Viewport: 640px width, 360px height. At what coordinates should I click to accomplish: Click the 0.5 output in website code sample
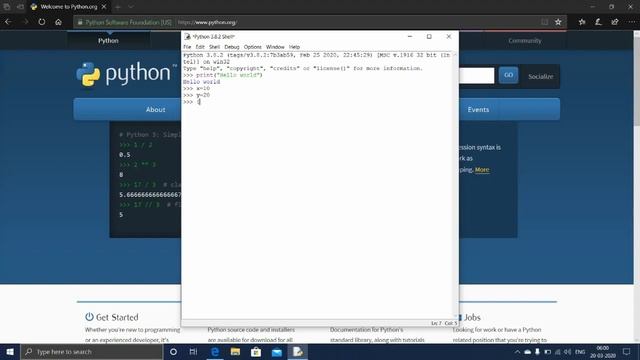pos(125,155)
